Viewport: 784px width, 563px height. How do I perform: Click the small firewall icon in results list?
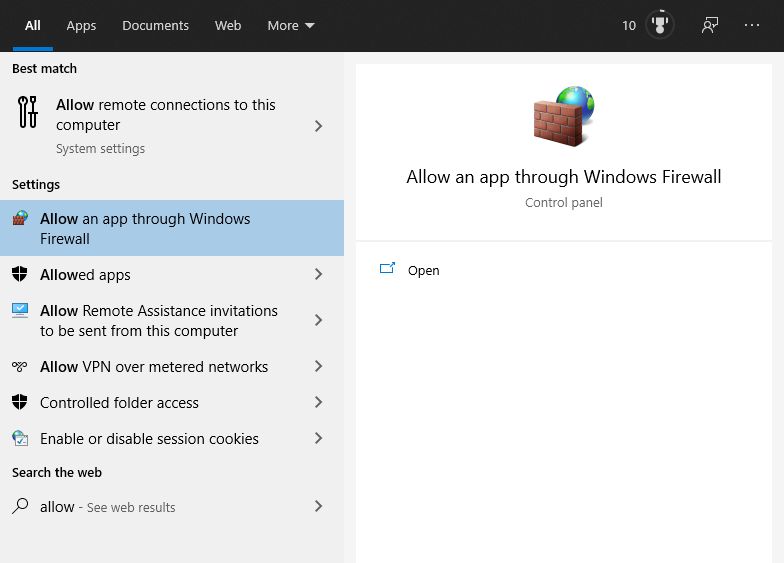[20, 218]
